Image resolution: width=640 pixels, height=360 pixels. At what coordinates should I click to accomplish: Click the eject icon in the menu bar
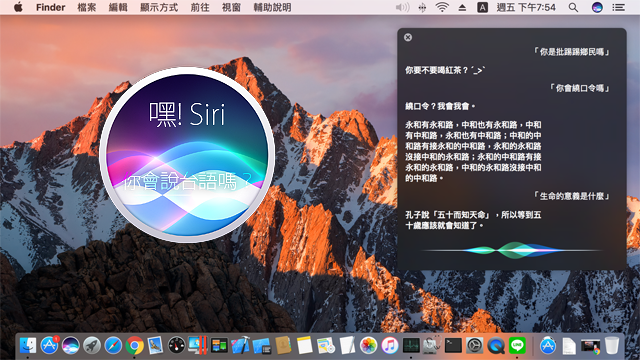pos(462,7)
